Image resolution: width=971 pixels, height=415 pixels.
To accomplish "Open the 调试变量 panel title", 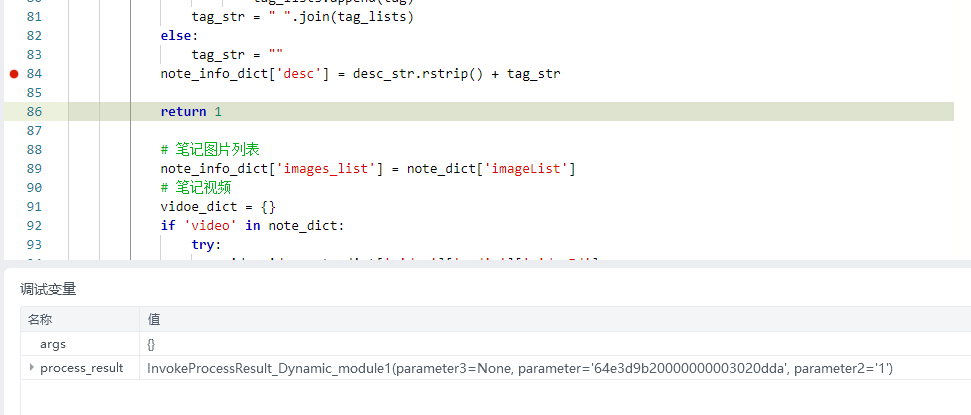I will tap(48, 289).
